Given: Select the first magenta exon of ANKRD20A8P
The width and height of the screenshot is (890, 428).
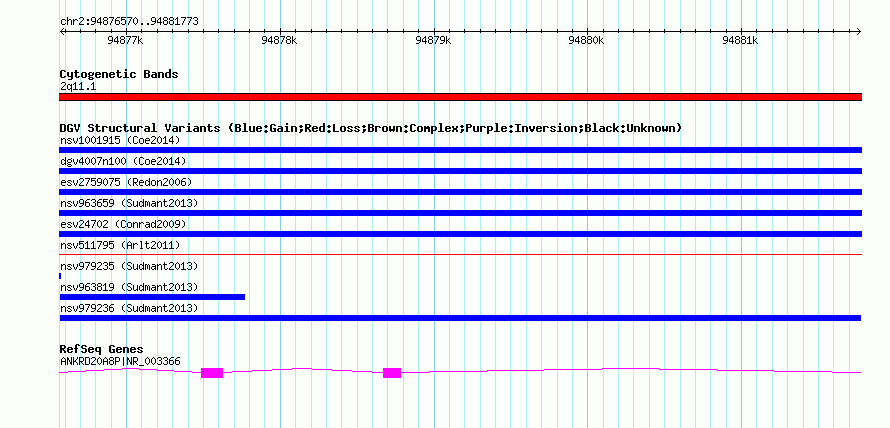Looking at the screenshot, I should click(x=212, y=373).
